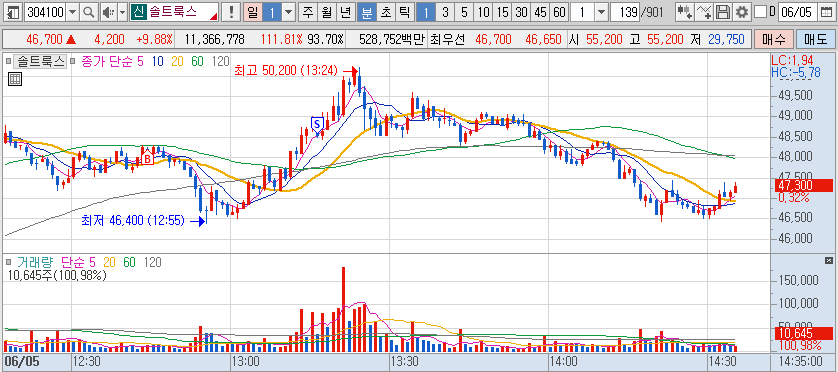Open the custom interval dropdown arrow
The height and width of the screenshot is (372, 838).
601,12
